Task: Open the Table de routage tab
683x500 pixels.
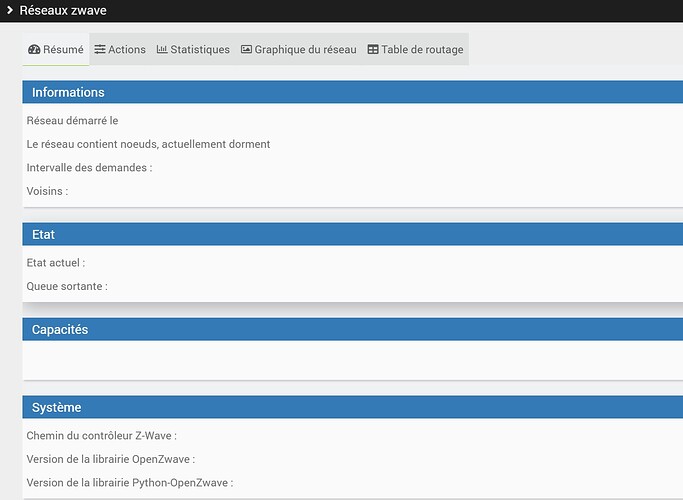Action: 415,49
